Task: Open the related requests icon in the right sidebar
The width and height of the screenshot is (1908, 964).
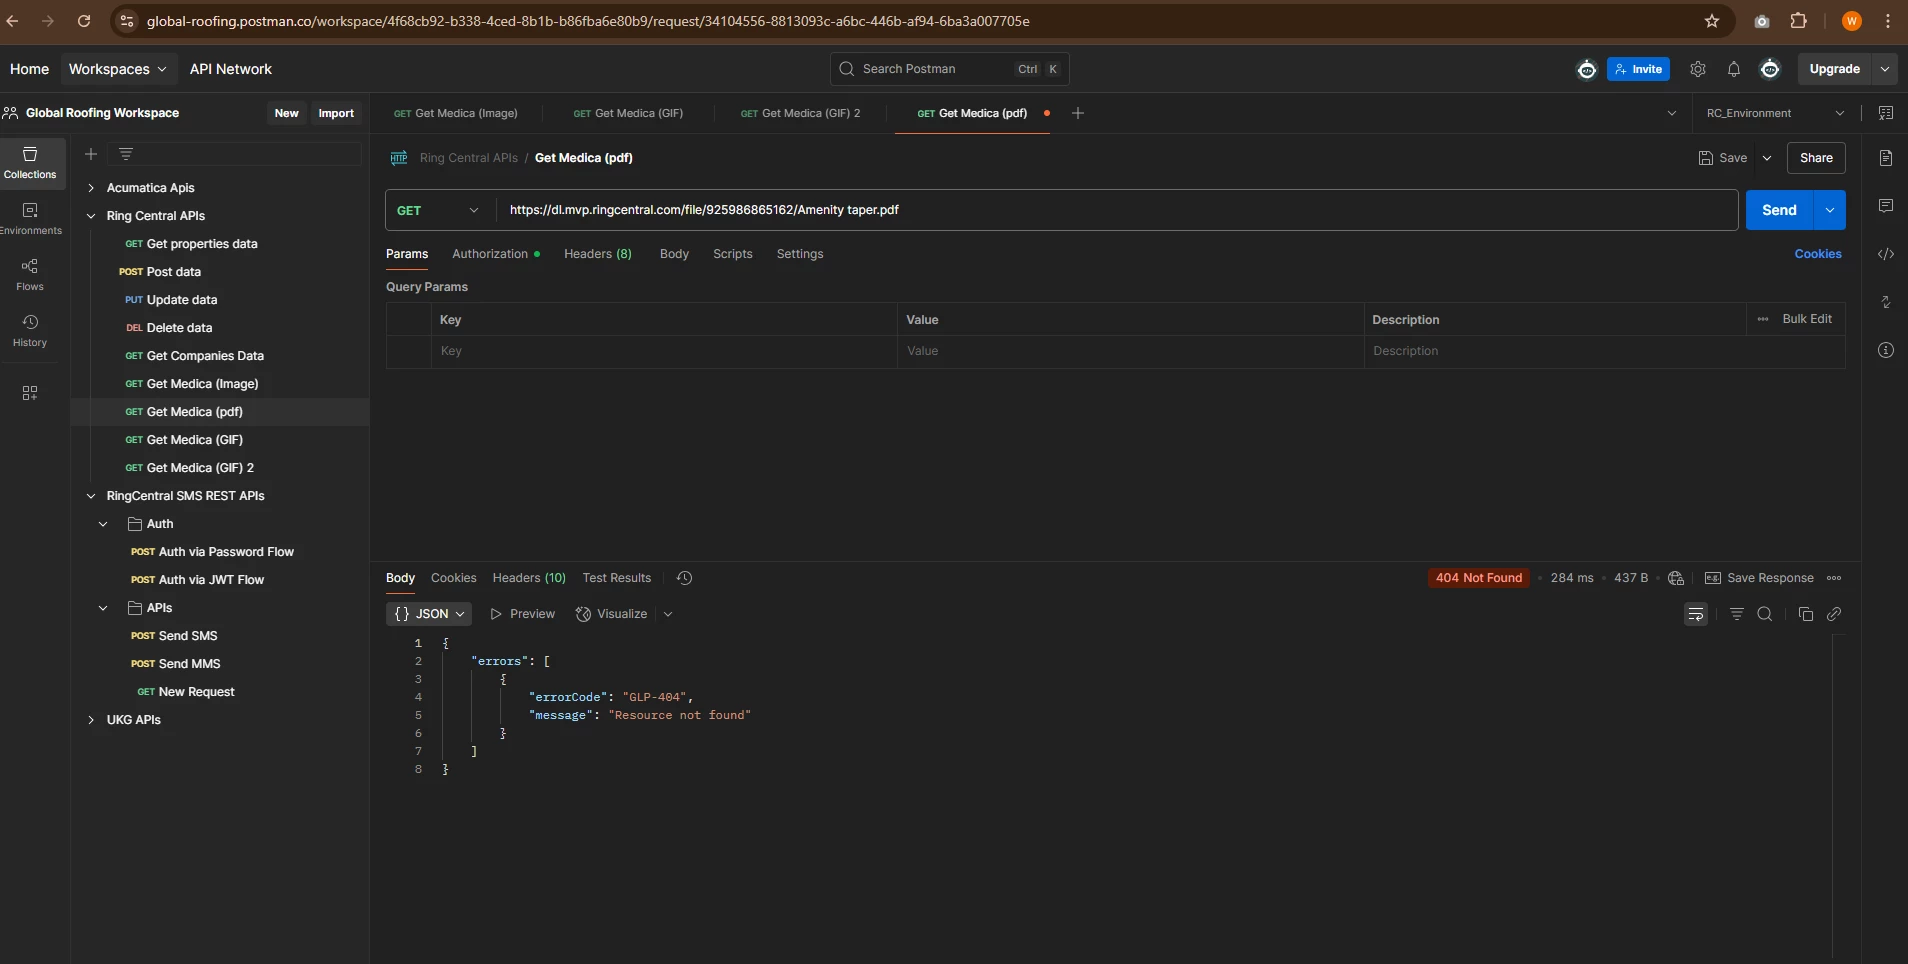Action: tap(1886, 302)
